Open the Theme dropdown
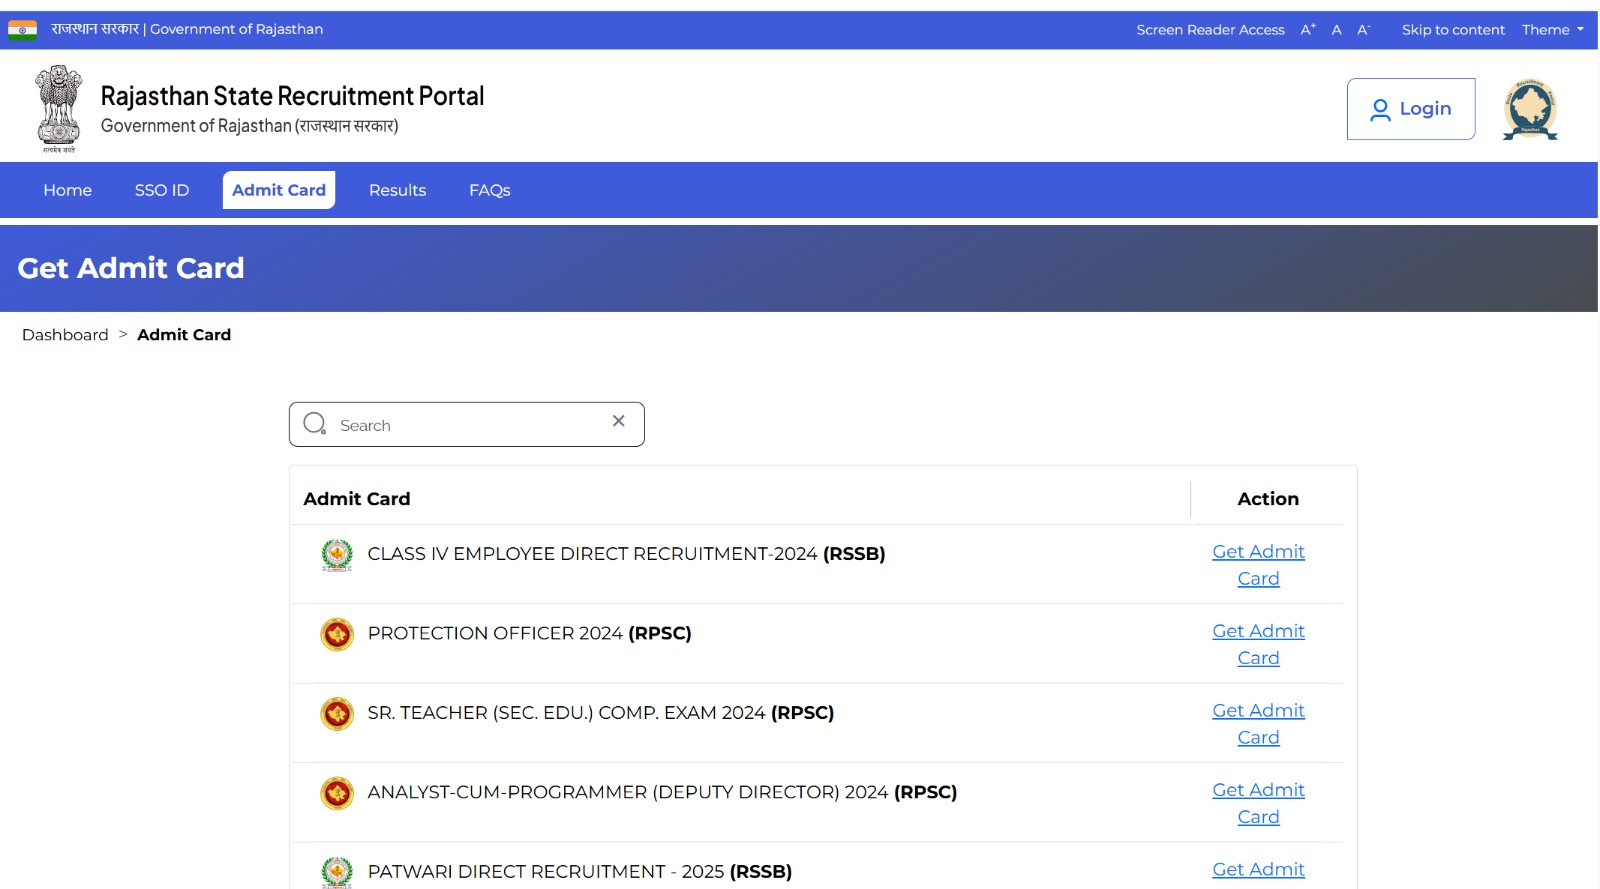Image resolution: width=1600 pixels, height=889 pixels. [1552, 30]
